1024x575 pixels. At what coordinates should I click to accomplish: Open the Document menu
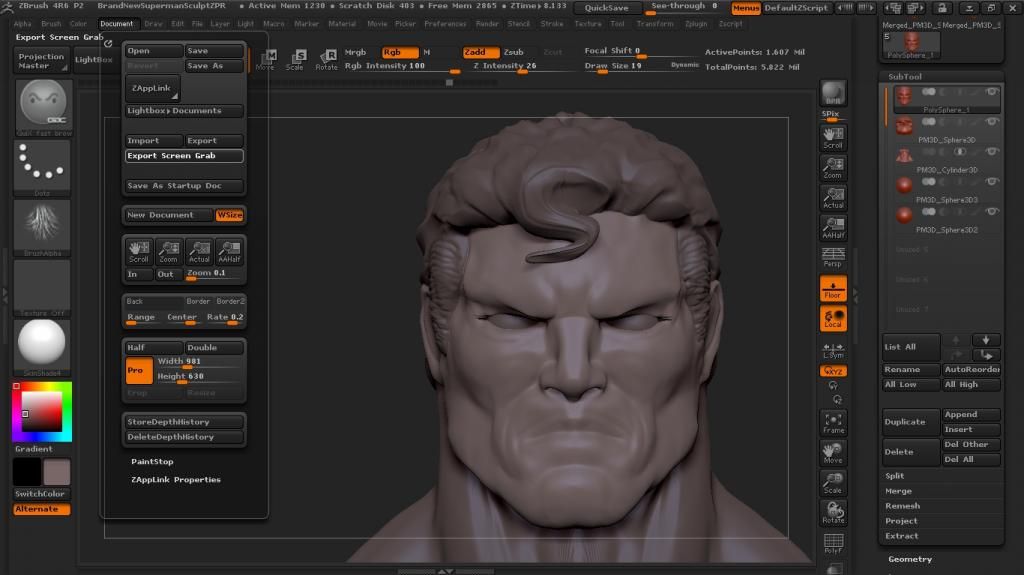tap(116, 24)
